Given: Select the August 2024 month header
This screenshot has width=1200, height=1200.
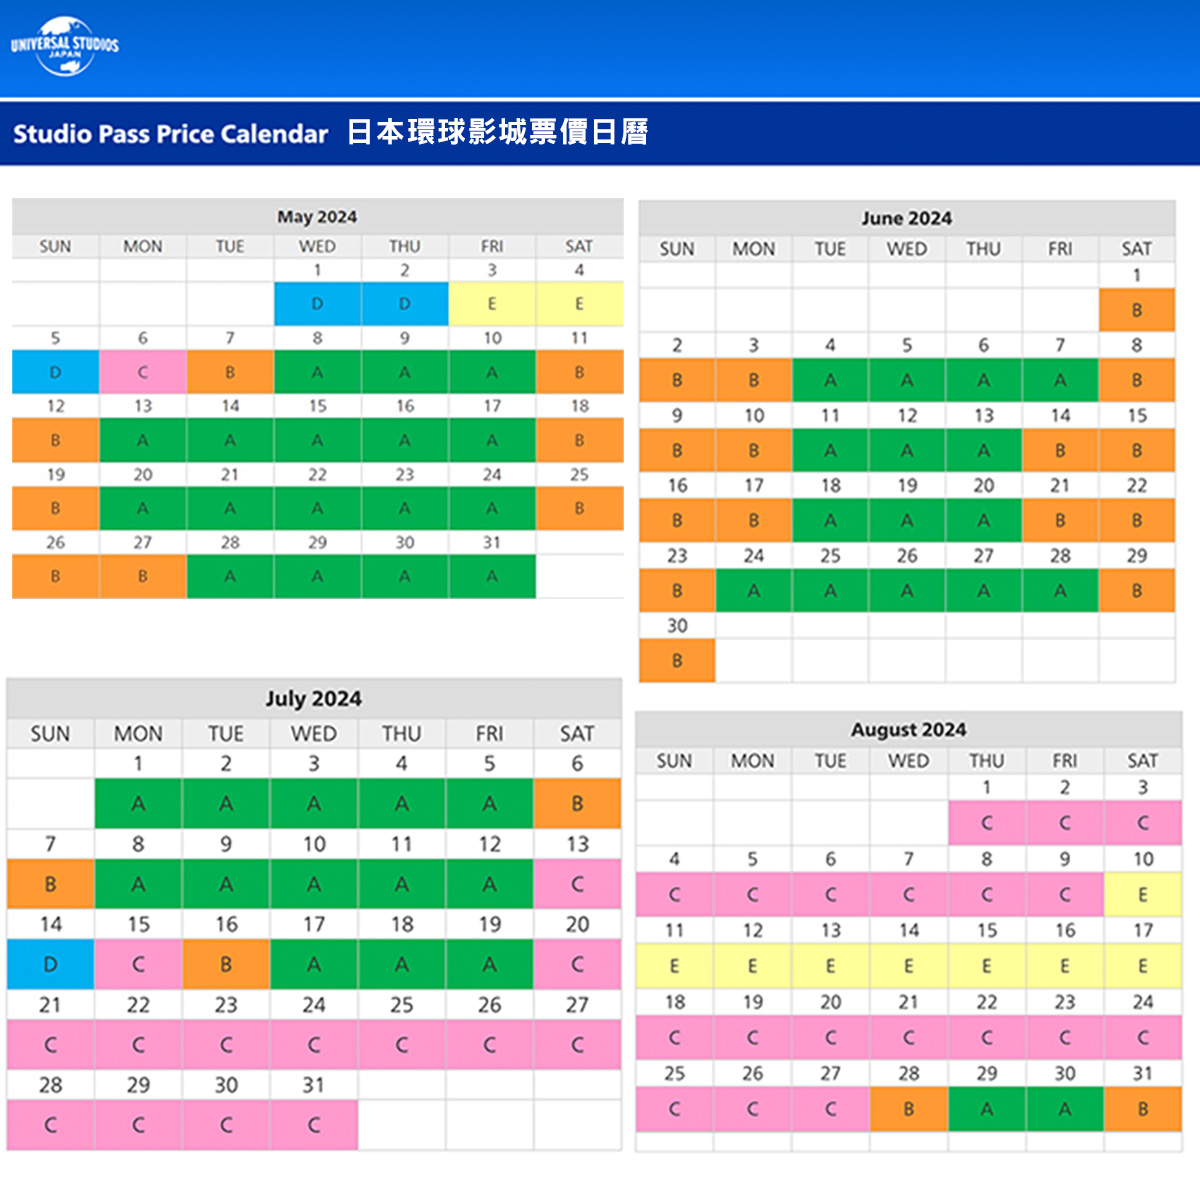Looking at the screenshot, I should tap(908, 730).
